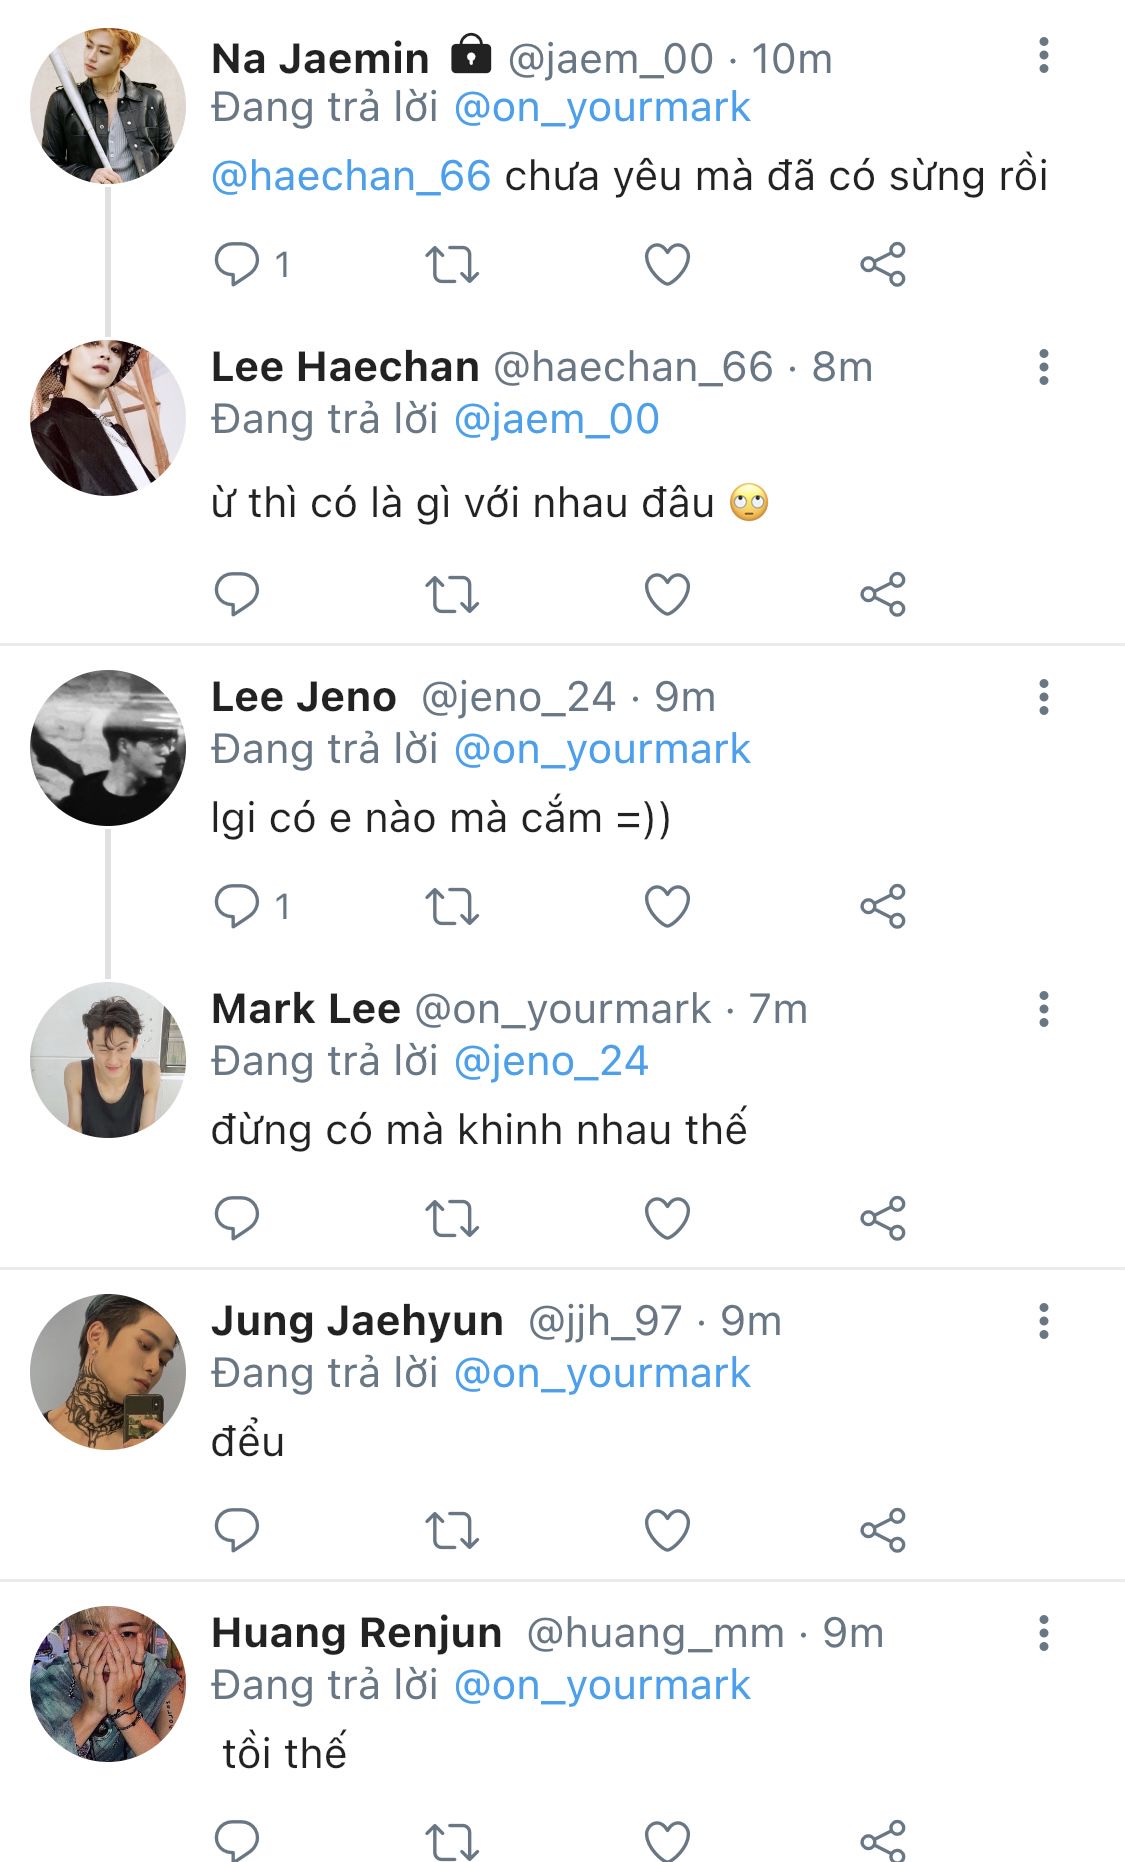Open @jaem_00 link in Haechan's reply
This screenshot has width=1125, height=1862.
coord(556,419)
